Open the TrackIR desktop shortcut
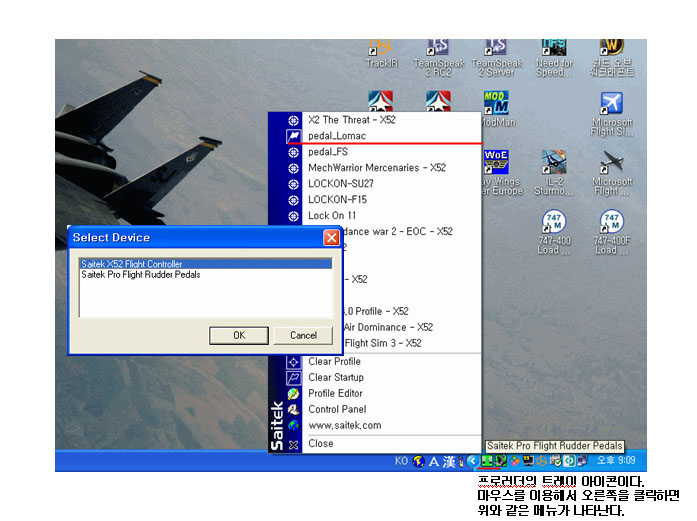The image size is (697, 521). 381,54
